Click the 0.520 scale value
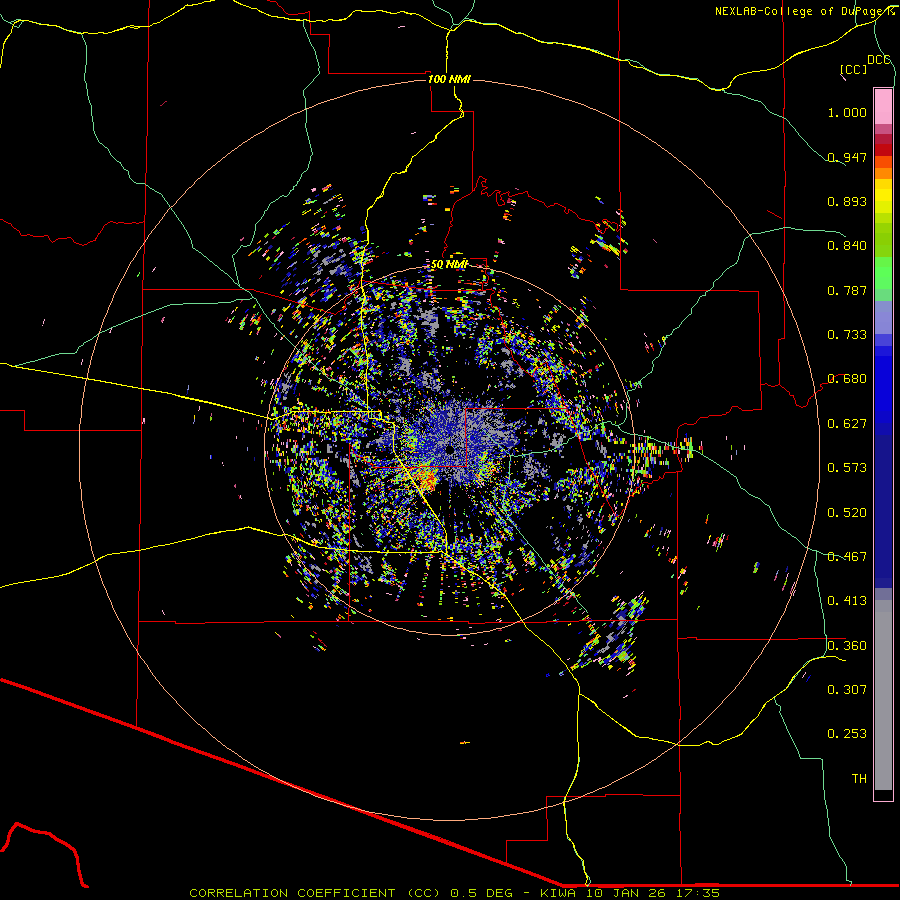The height and width of the screenshot is (900, 900). pos(847,513)
